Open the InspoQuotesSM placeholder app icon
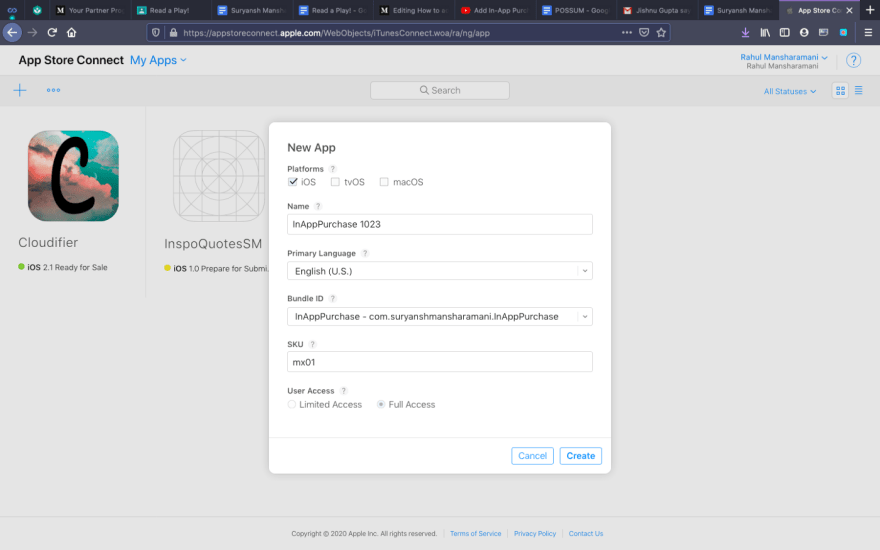The height and width of the screenshot is (550, 880). [219, 176]
